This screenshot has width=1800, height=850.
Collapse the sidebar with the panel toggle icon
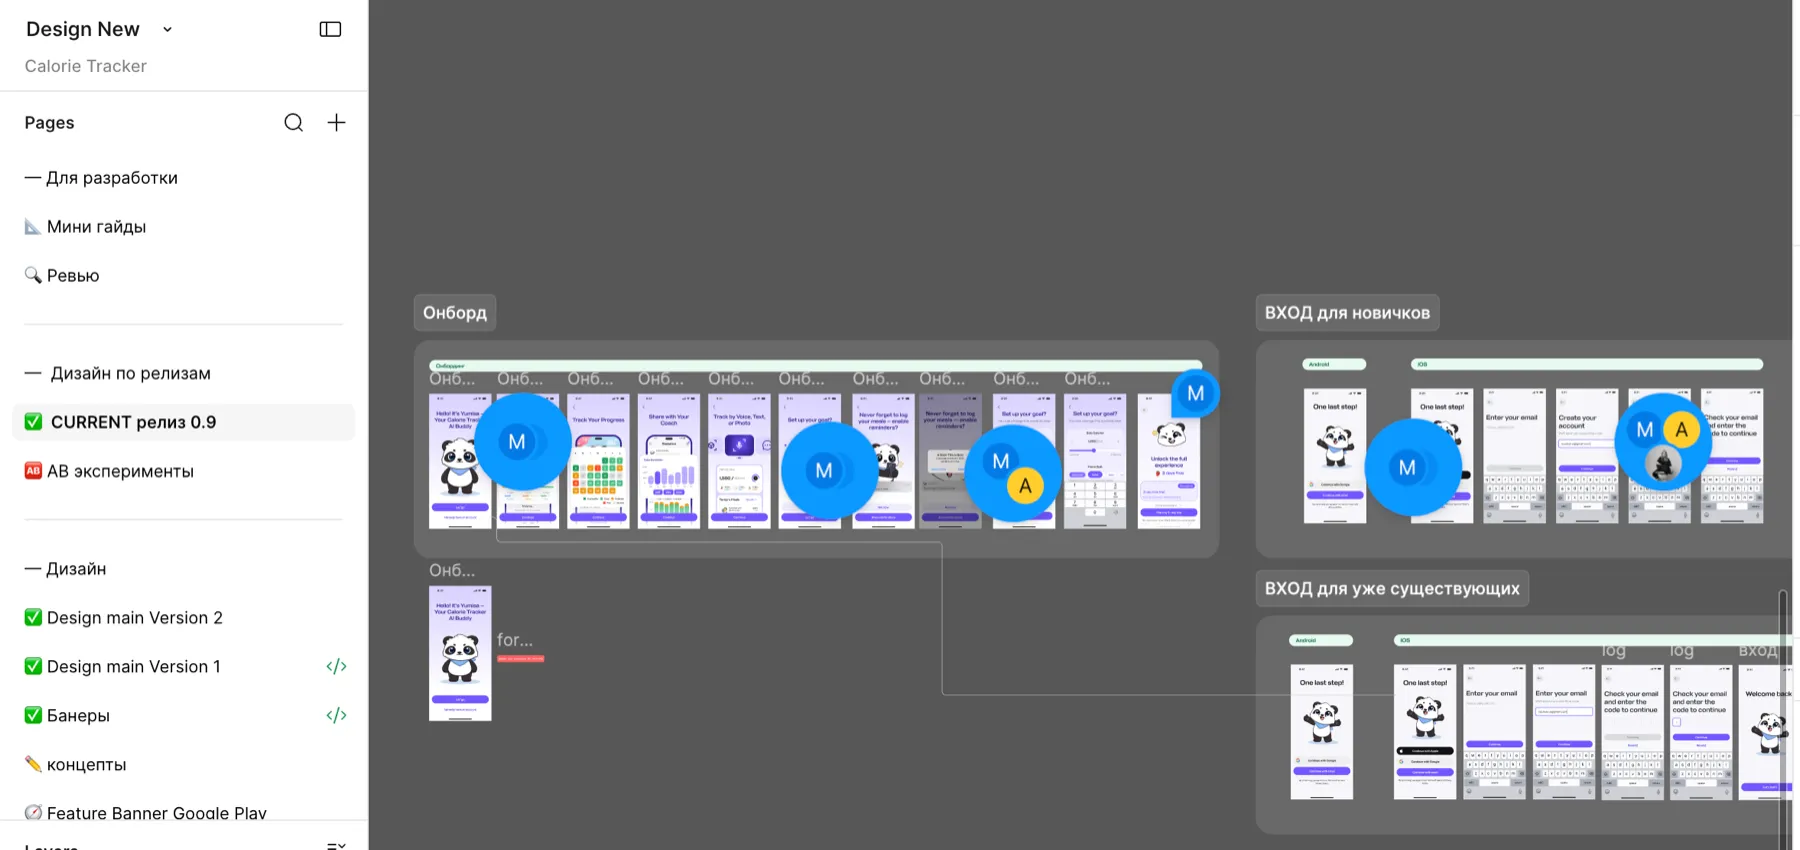330,29
